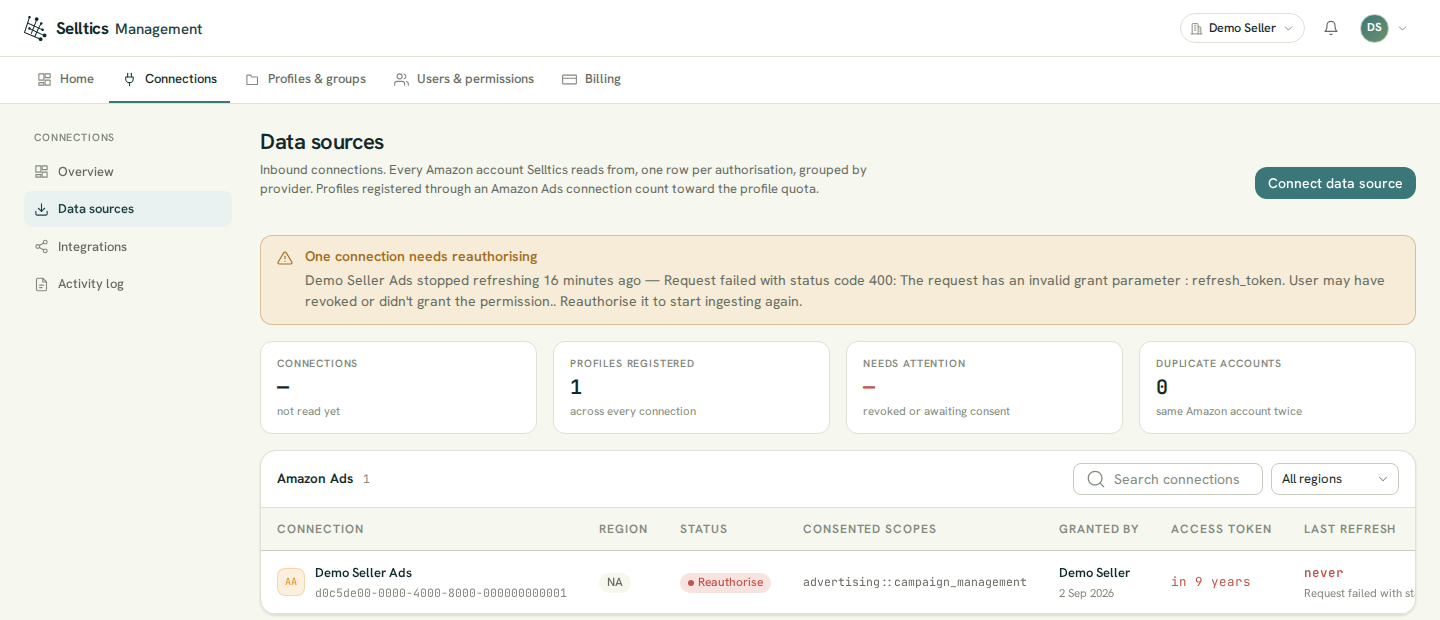Click the Profiles & groups folder icon
This screenshot has height=620, width=1440.
point(252,79)
